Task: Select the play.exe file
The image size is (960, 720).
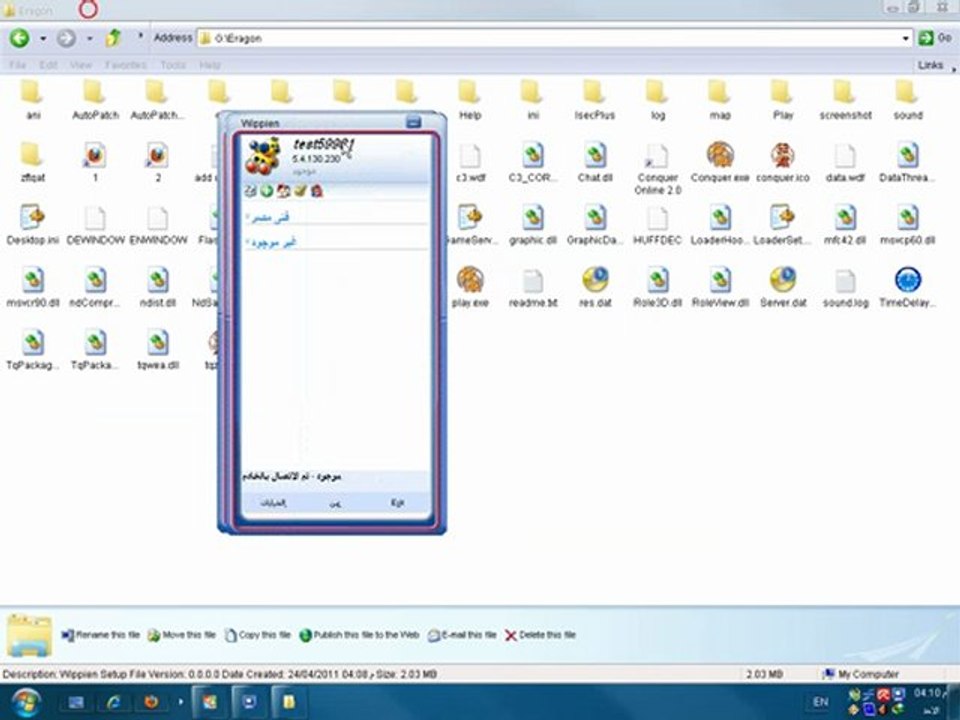Action: coord(470,287)
